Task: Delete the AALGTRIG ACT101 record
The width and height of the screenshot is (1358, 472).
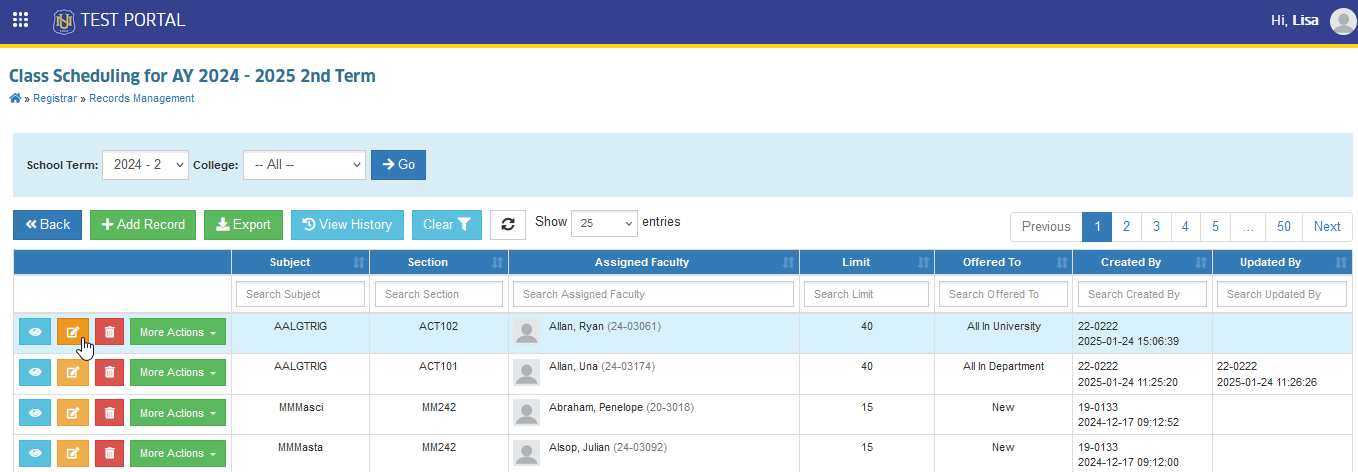Action: click(110, 372)
